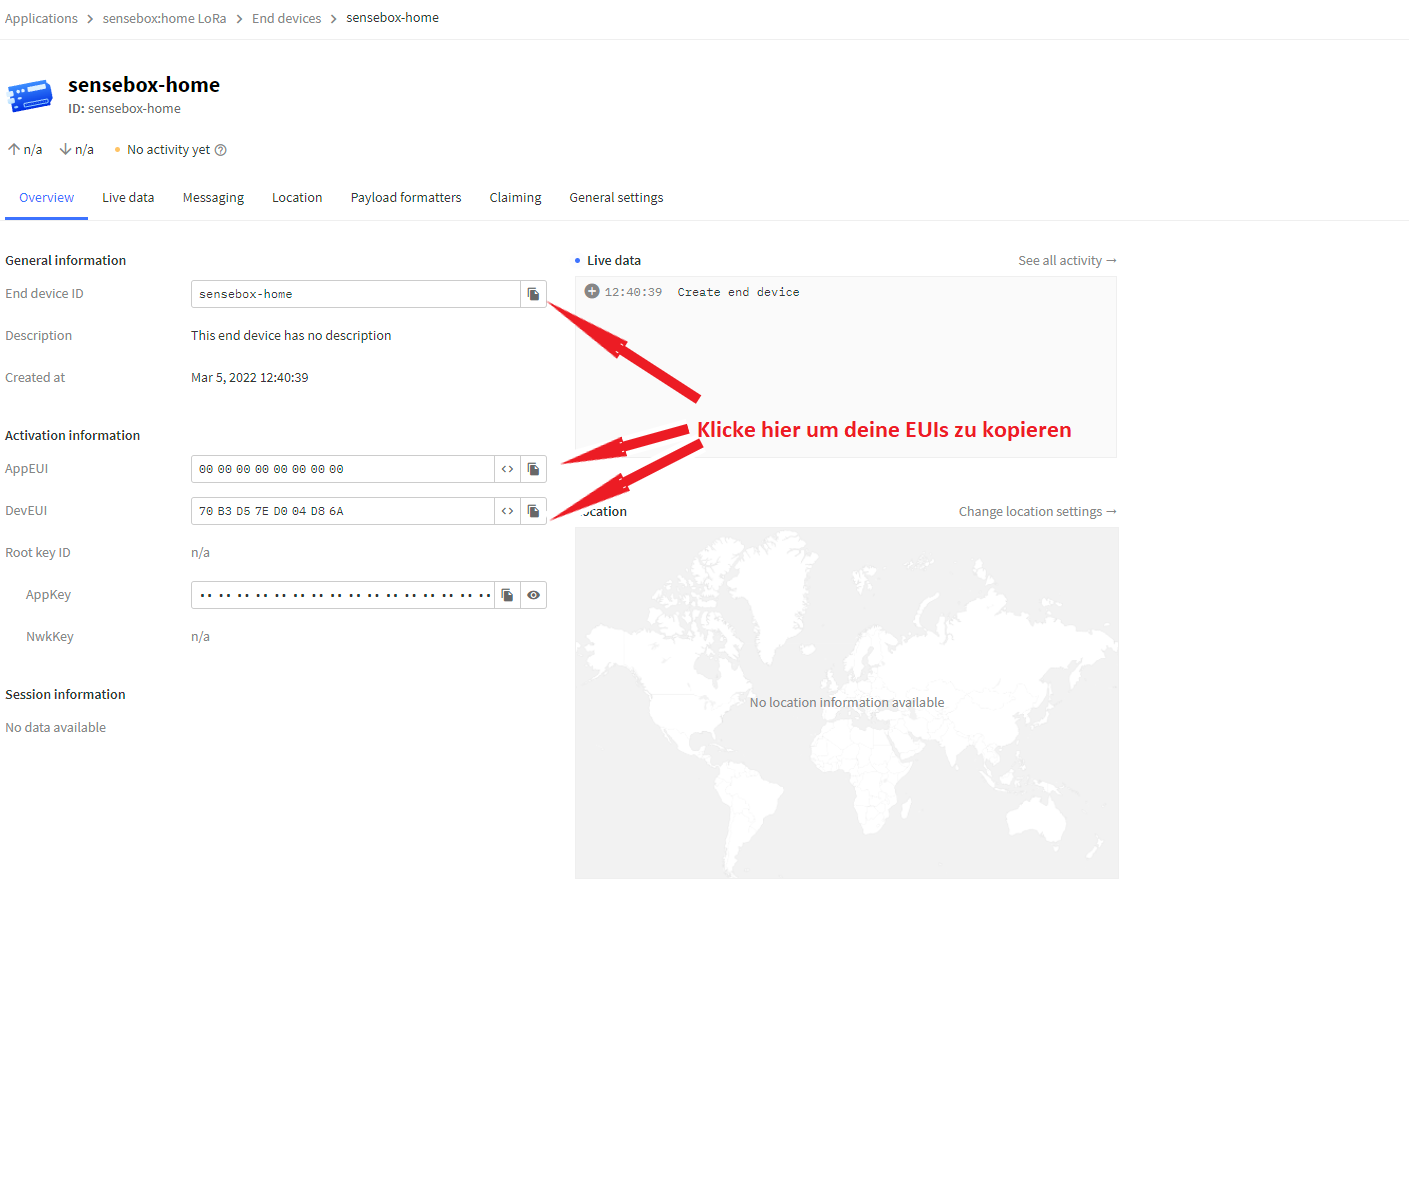Click into the DevEUI field
Image resolution: width=1409 pixels, height=1178 pixels.
(x=342, y=511)
